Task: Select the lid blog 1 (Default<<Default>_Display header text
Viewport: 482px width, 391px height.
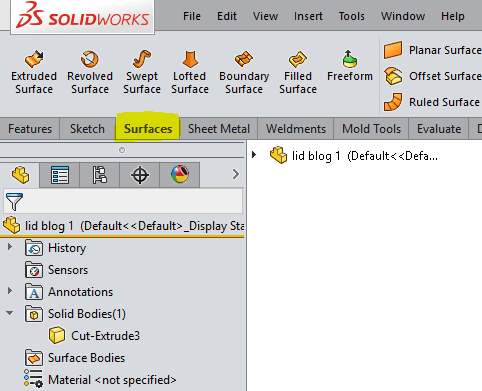Action: (135, 226)
